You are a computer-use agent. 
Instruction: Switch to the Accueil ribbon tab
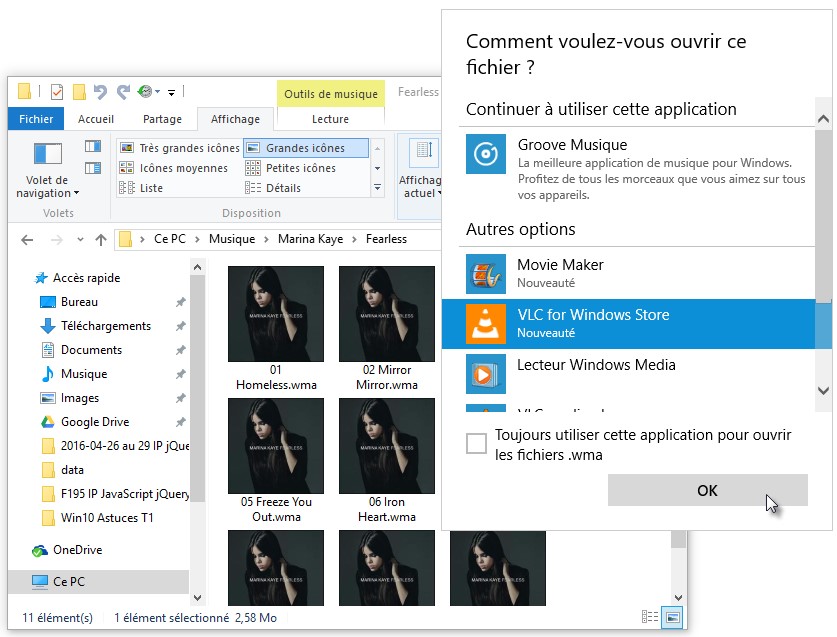(96, 119)
